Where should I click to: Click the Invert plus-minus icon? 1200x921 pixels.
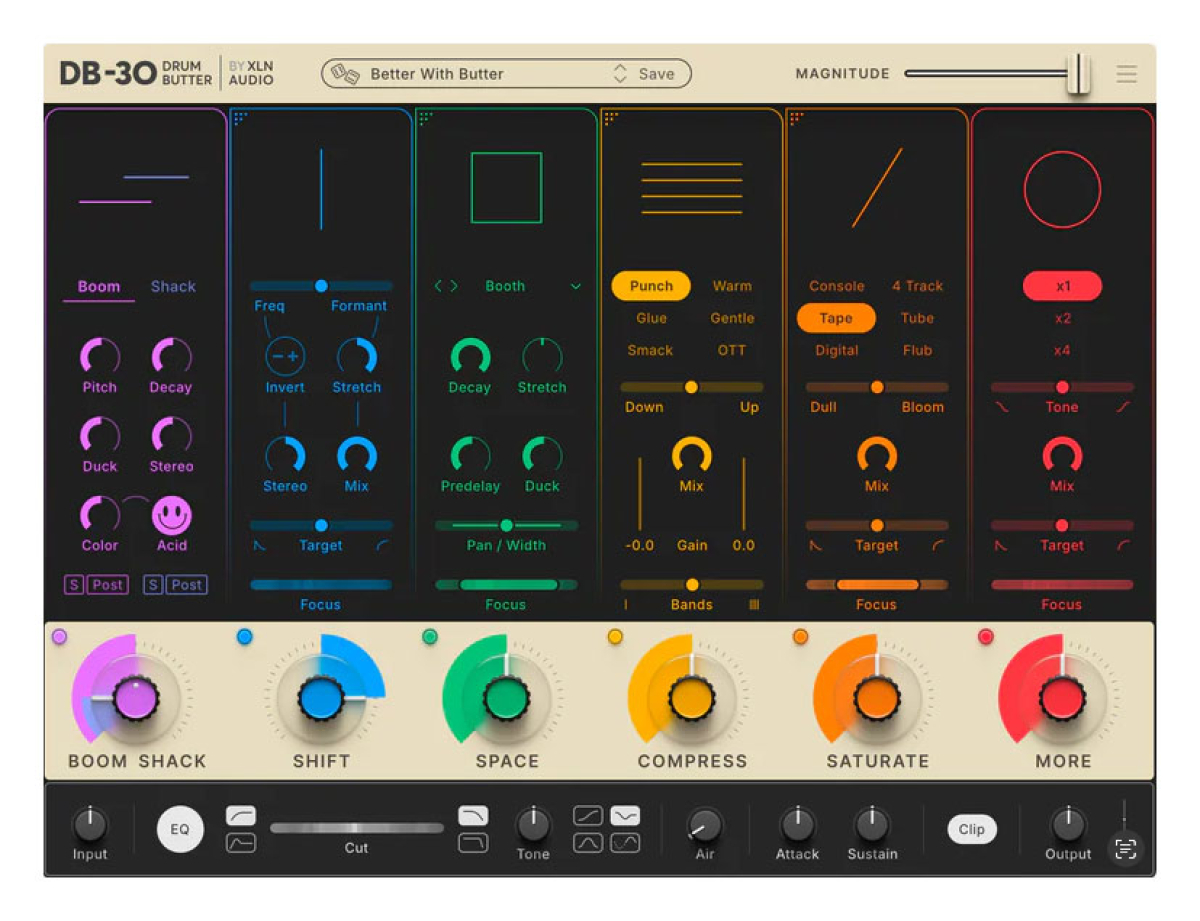point(285,356)
